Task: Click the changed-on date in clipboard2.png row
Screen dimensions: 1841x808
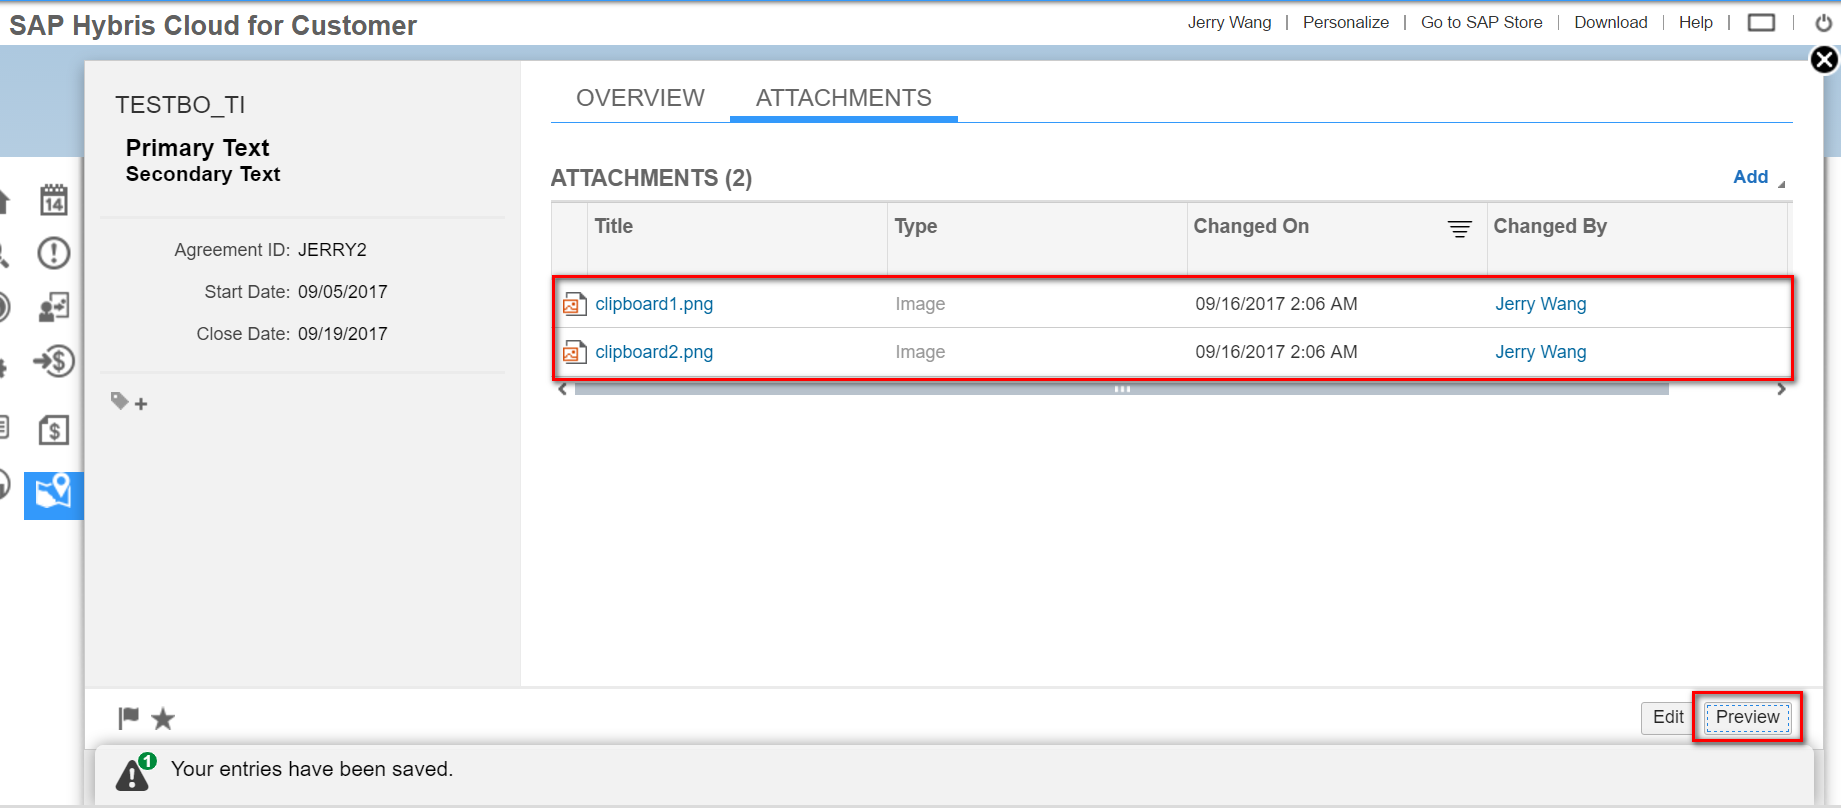Action: (x=1276, y=352)
